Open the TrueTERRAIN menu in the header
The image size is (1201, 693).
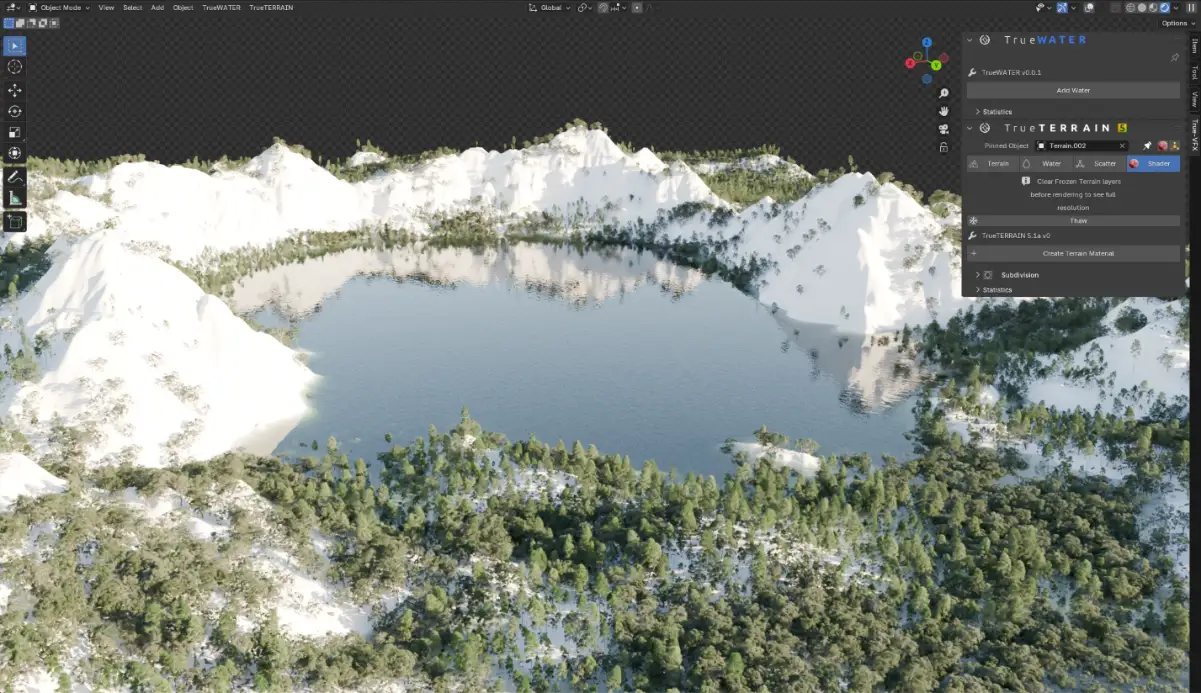[x=271, y=7]
